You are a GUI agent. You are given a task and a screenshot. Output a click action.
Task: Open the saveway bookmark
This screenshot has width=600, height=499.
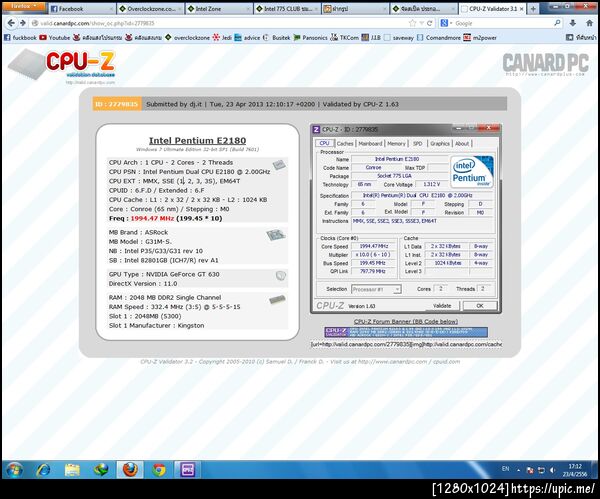click(x=399, y=38)
